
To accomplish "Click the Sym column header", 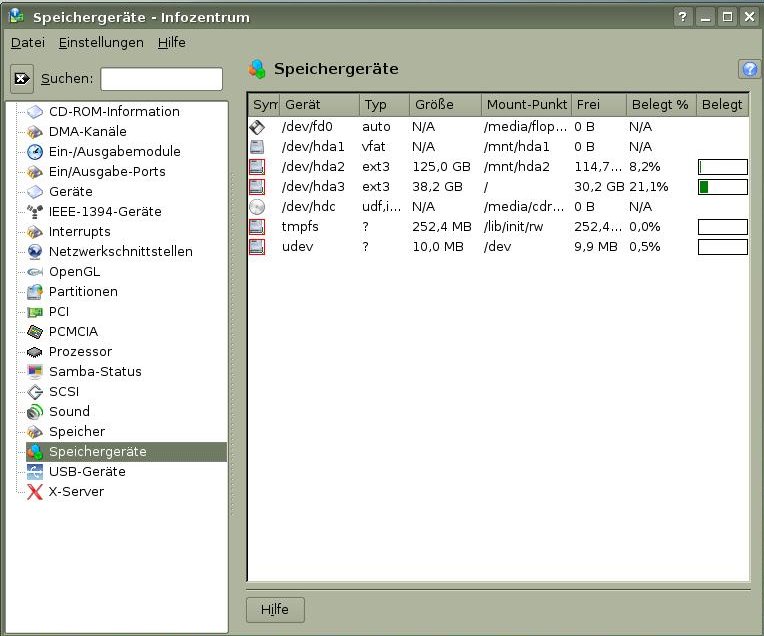I will (x=265, y=105).
